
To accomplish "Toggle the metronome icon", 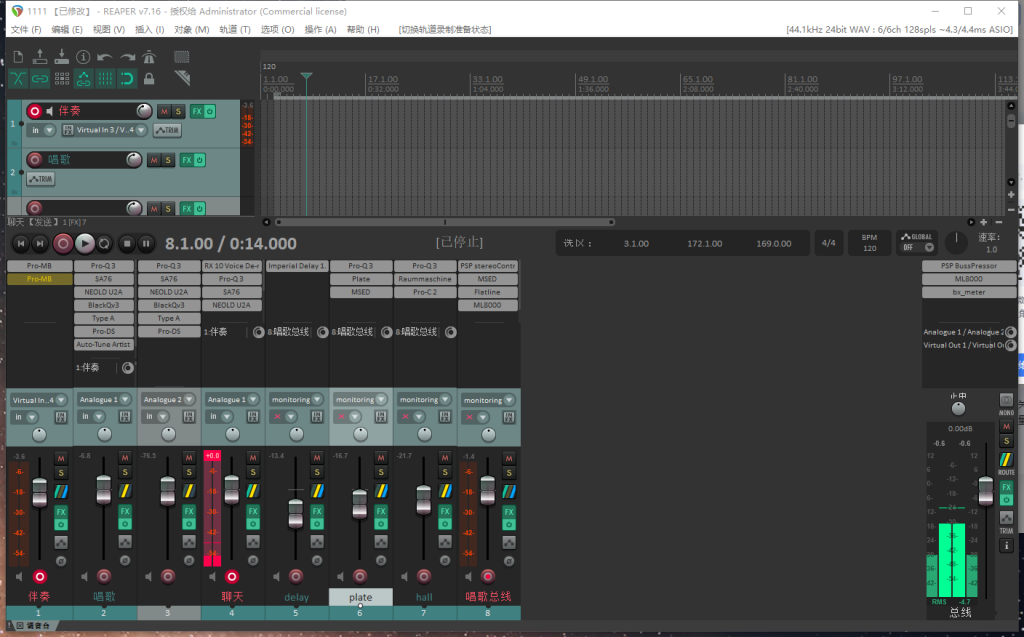I will tap(149, 57).
